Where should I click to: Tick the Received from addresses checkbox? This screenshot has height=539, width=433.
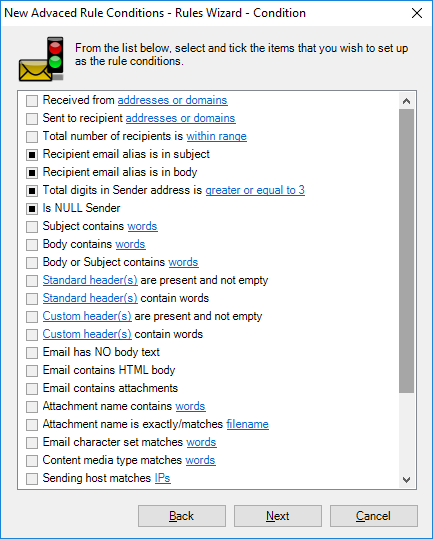coord(32,101)
